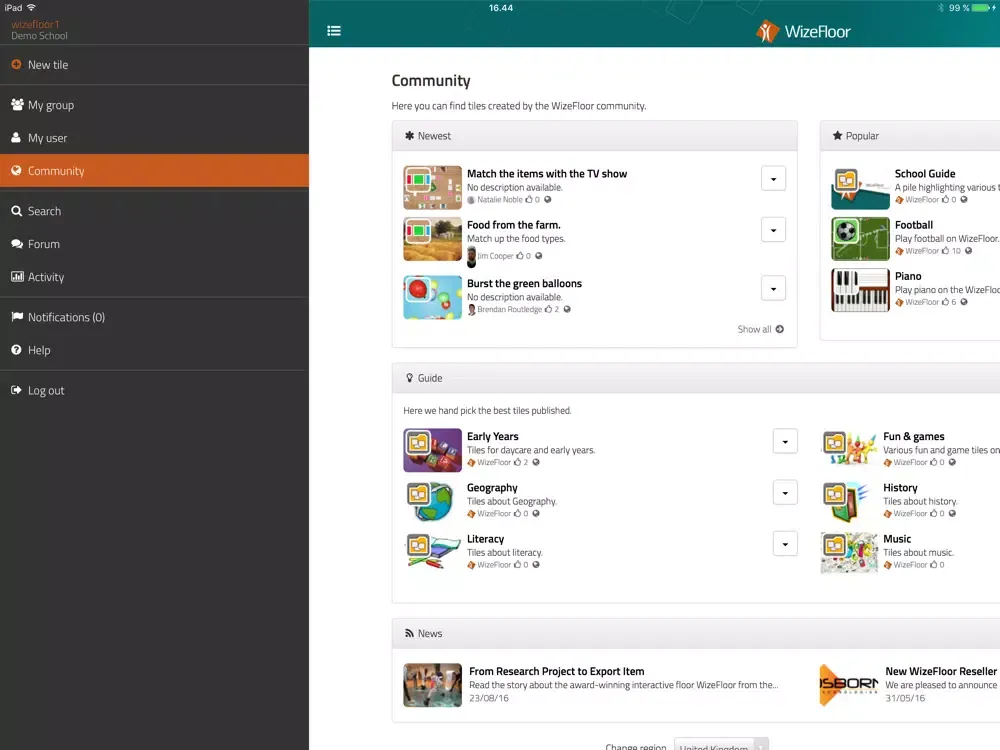
Task: Click globe icon on Food from the farm
Action: [x=539, y=256]
